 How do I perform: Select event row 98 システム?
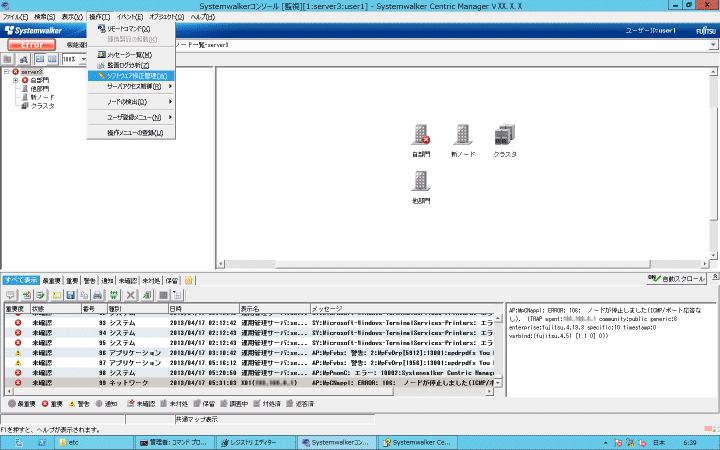tap(249, 373)
